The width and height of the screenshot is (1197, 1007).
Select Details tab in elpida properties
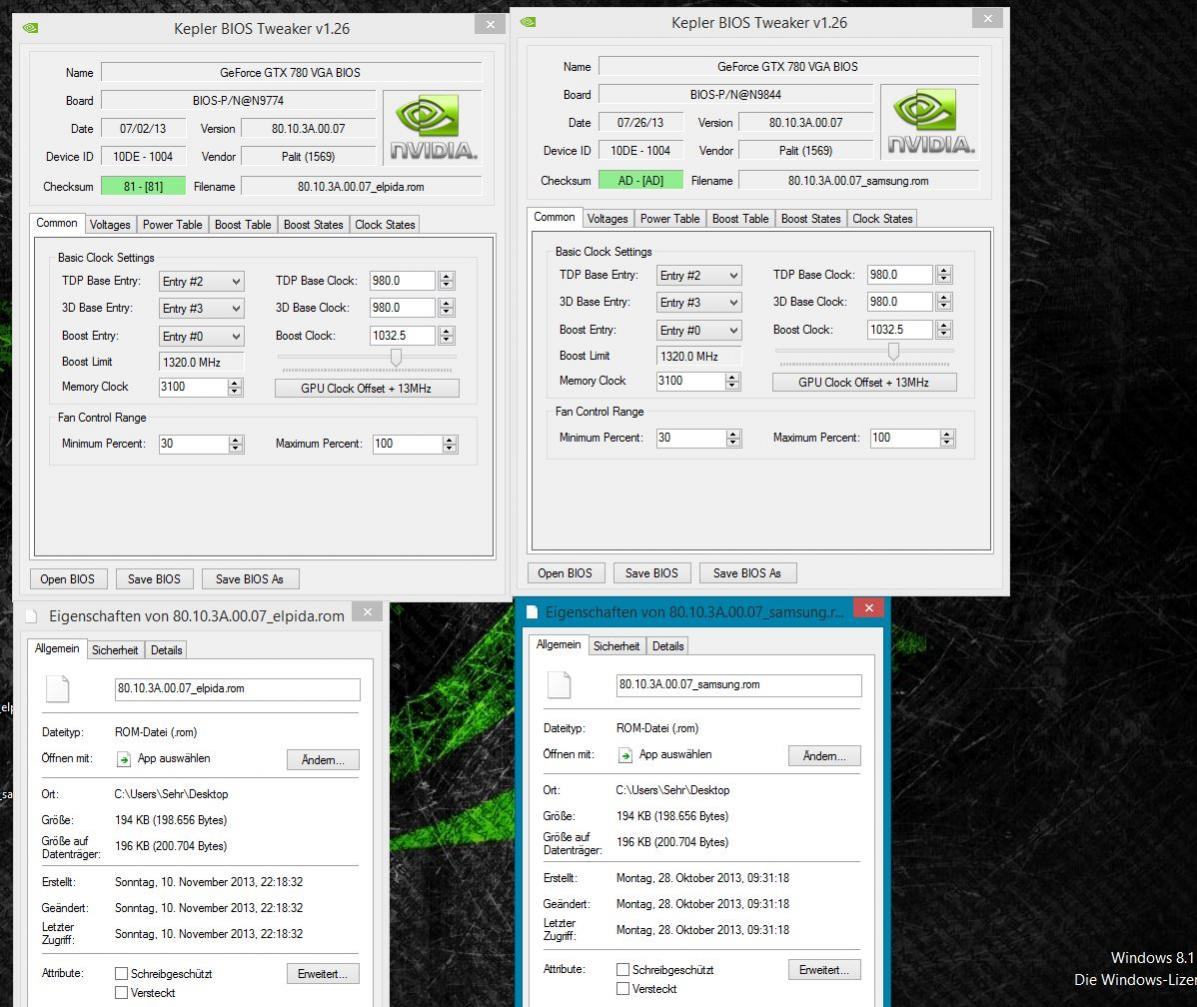(166, 650)
